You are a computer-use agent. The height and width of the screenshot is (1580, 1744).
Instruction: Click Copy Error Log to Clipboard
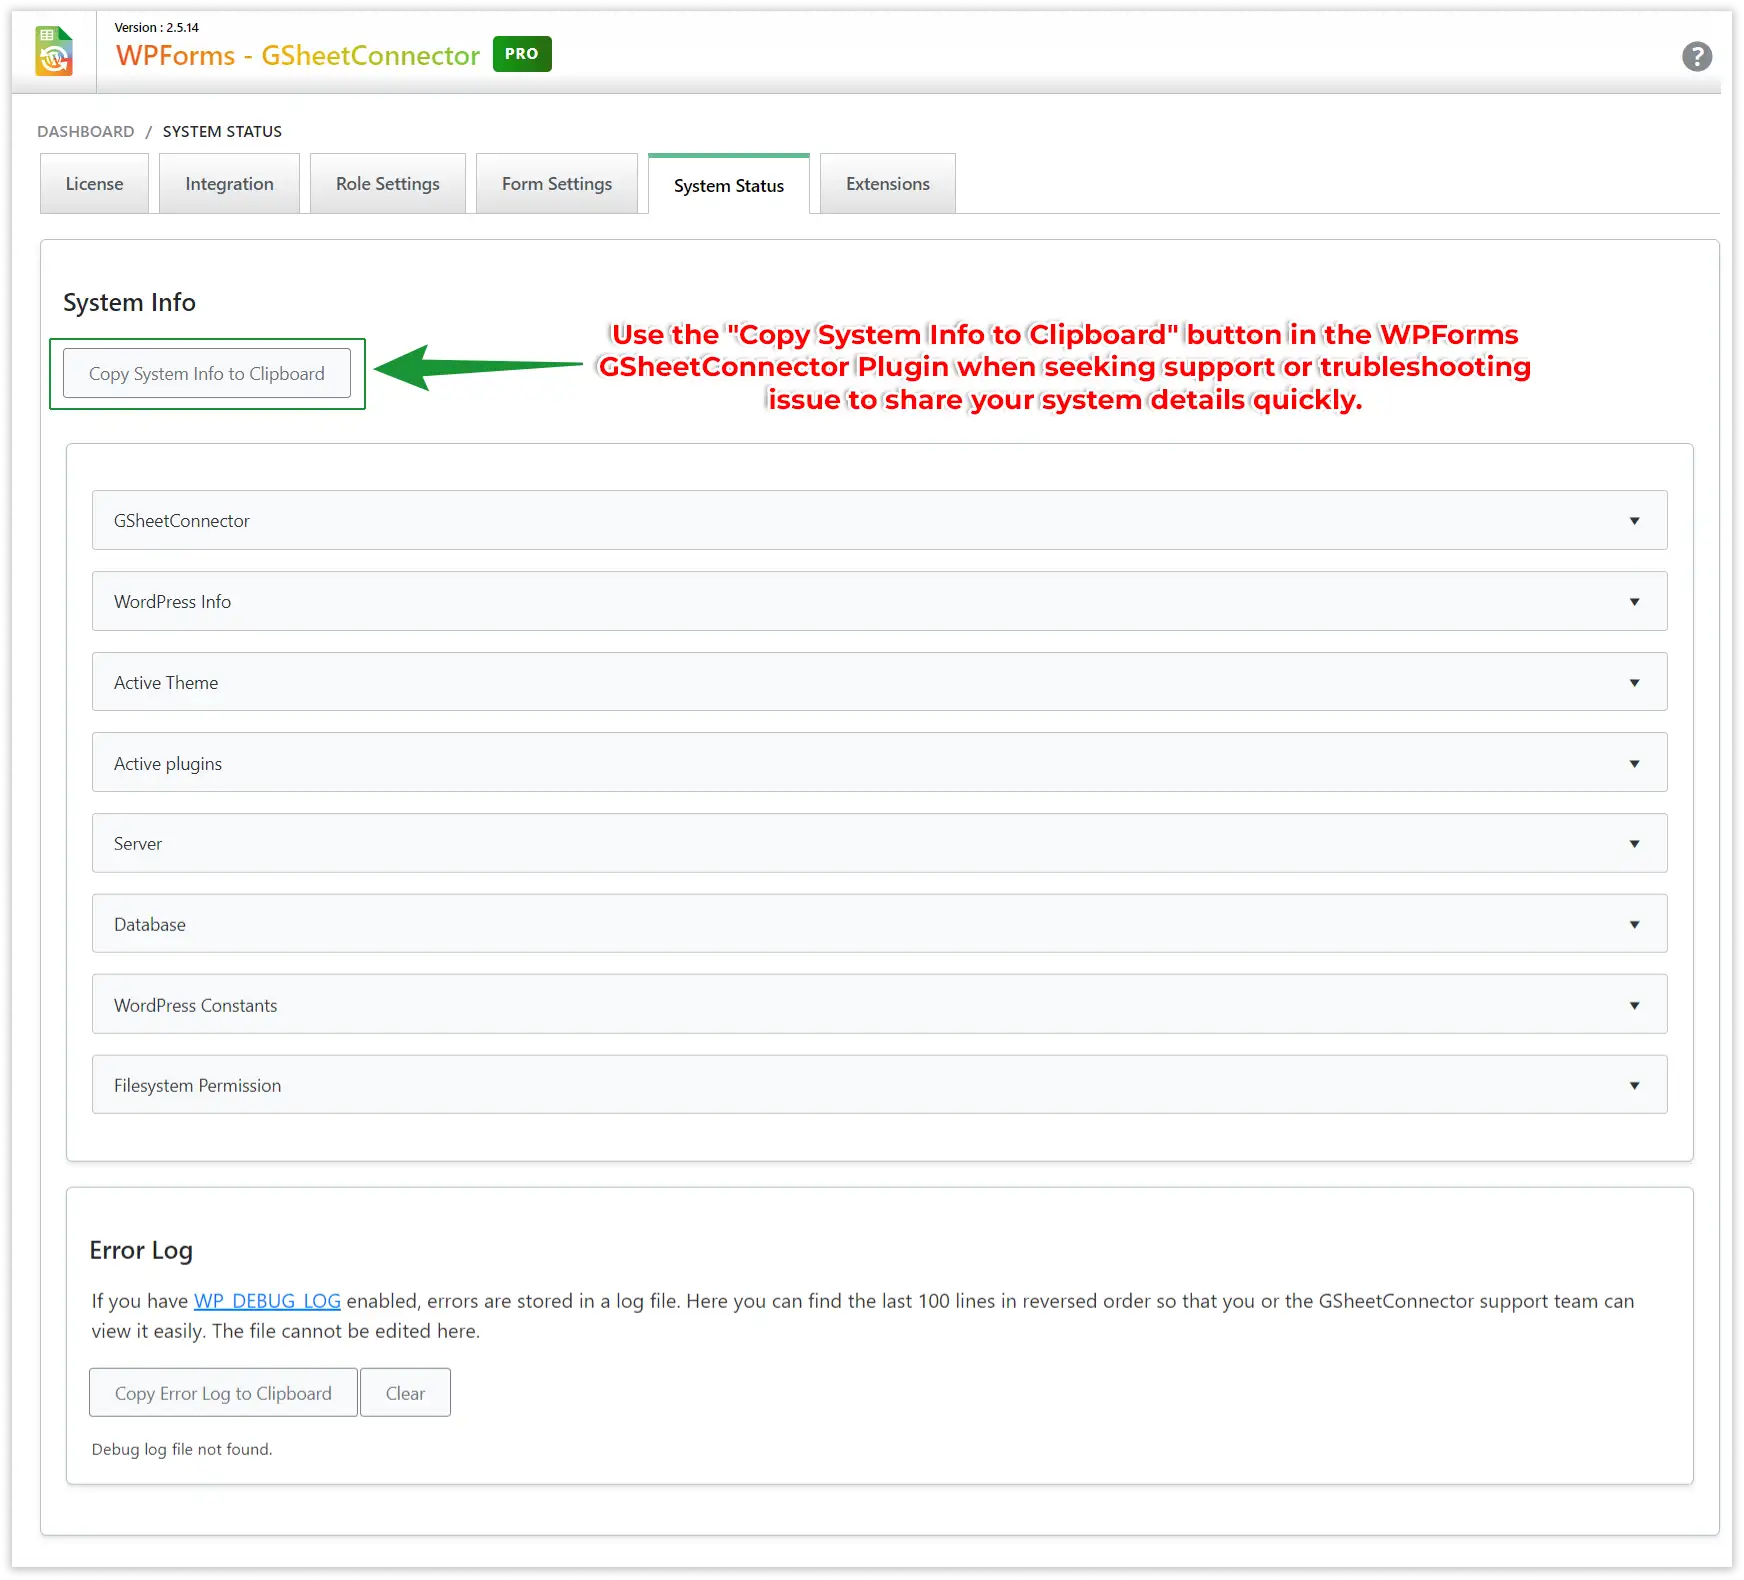222,1392
